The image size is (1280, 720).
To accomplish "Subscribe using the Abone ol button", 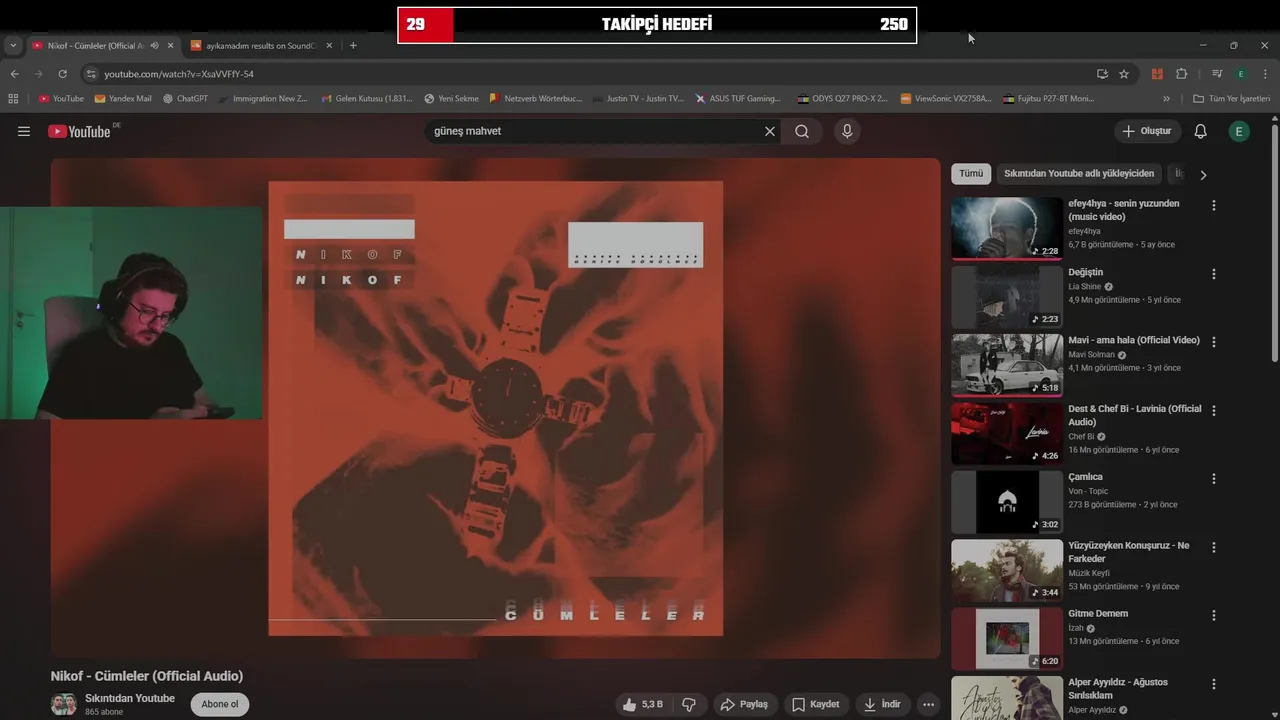I will [x=220, y=704].
